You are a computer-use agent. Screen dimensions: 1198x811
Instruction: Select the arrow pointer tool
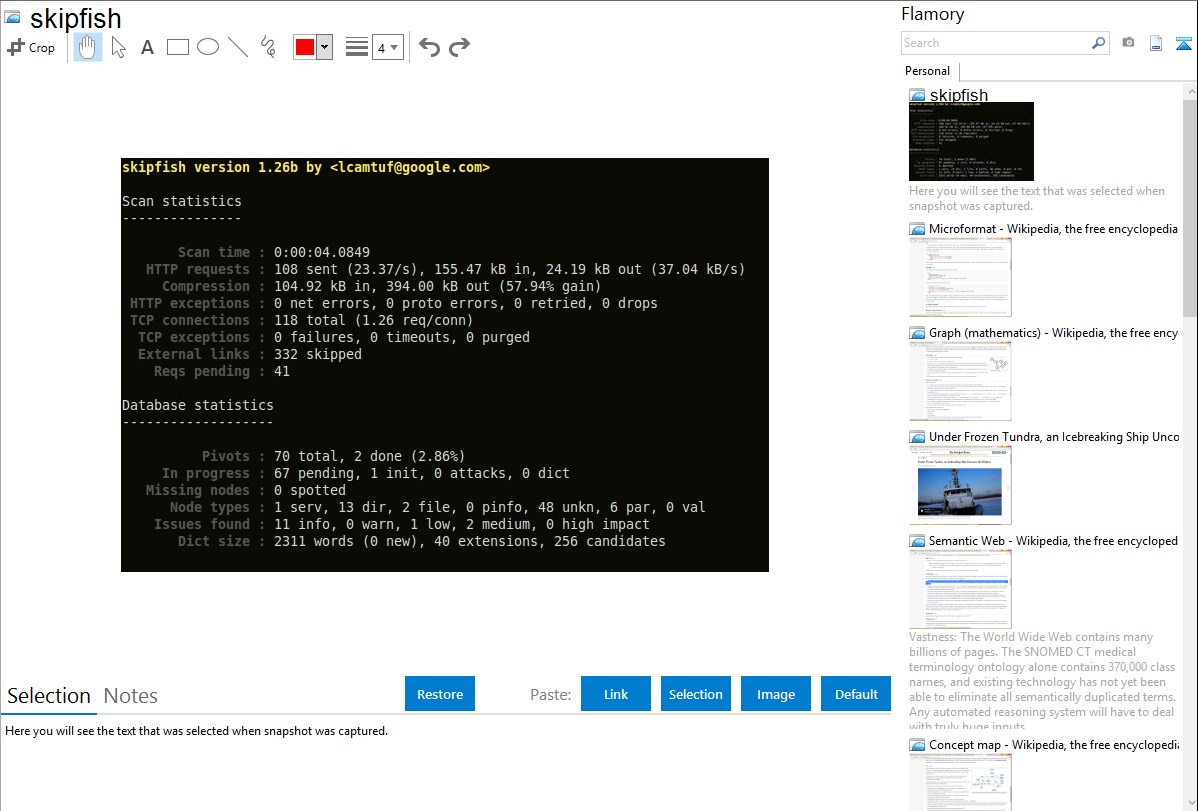coord(118,47)
